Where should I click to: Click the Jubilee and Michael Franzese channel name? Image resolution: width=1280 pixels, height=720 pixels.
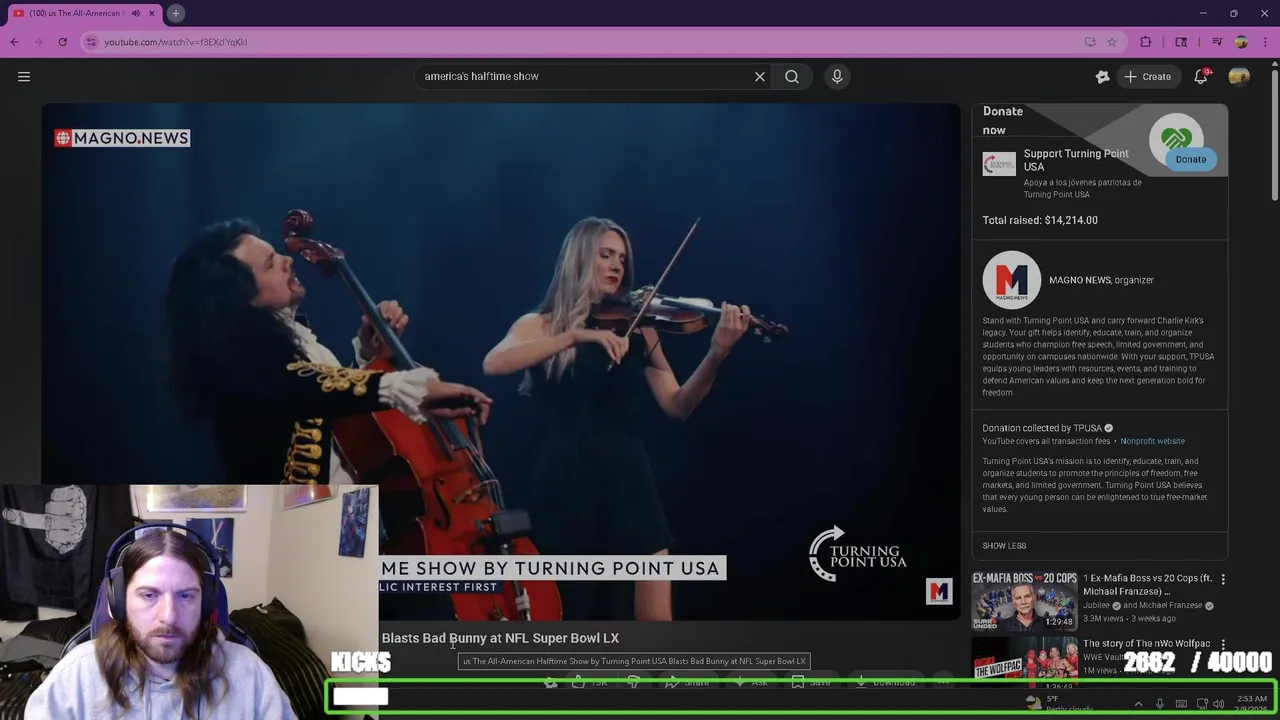(x=1148, y=605)
